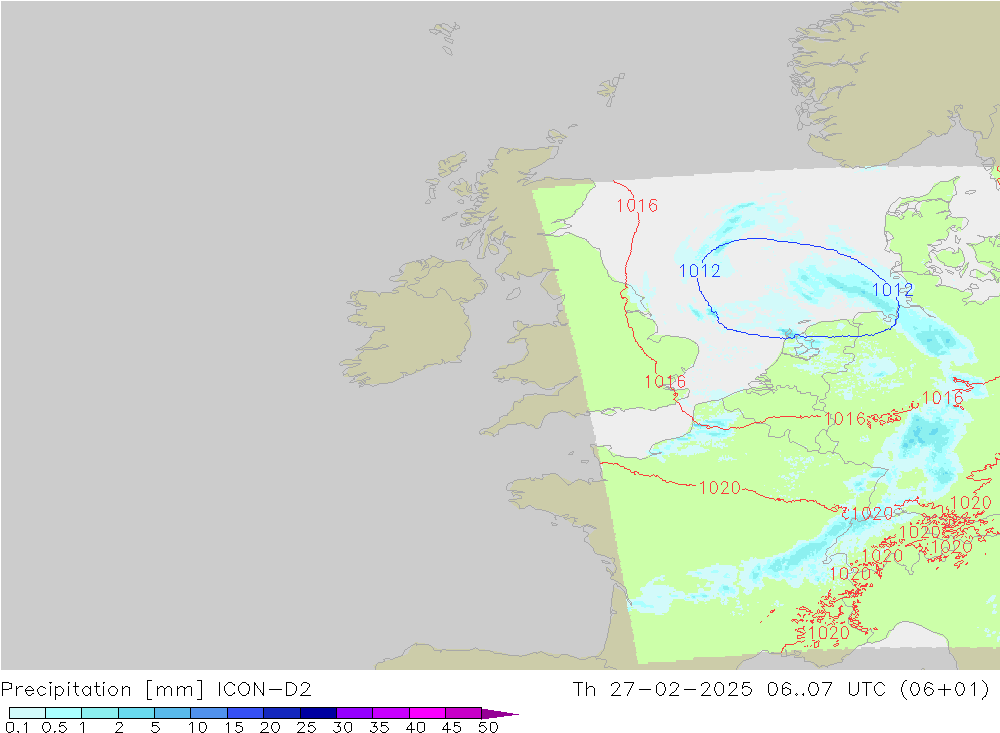Click the 1016 isobar label east of Scotland
The height and width of the screenshot is (733, 1000).
636,205
